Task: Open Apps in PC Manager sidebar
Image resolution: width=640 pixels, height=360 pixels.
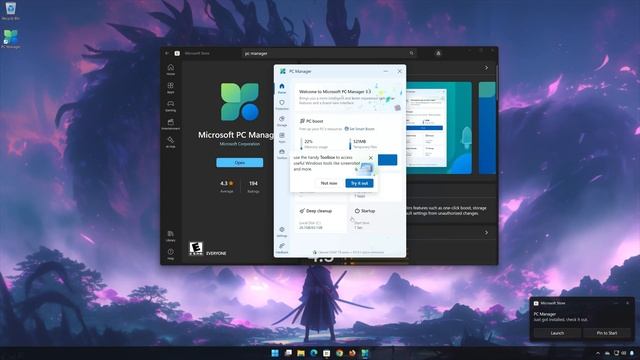Action: (x=282, y=137)
